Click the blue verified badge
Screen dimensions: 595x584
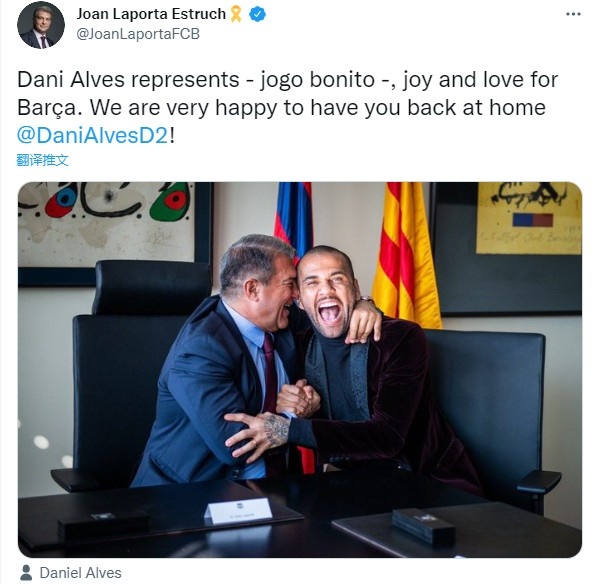[257, 14]
